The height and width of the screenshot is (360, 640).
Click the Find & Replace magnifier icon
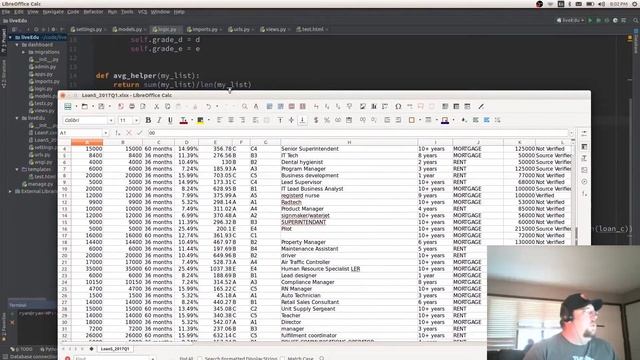(x=244, y=107)
